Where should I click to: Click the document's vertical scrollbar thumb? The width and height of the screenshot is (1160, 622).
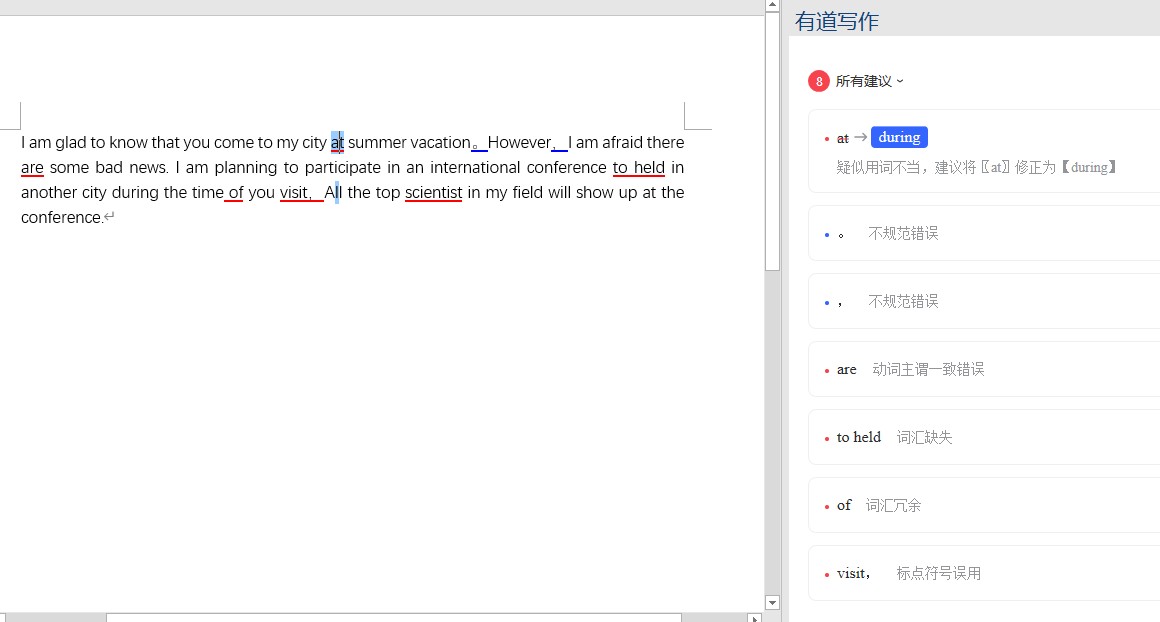pos(772,140)
